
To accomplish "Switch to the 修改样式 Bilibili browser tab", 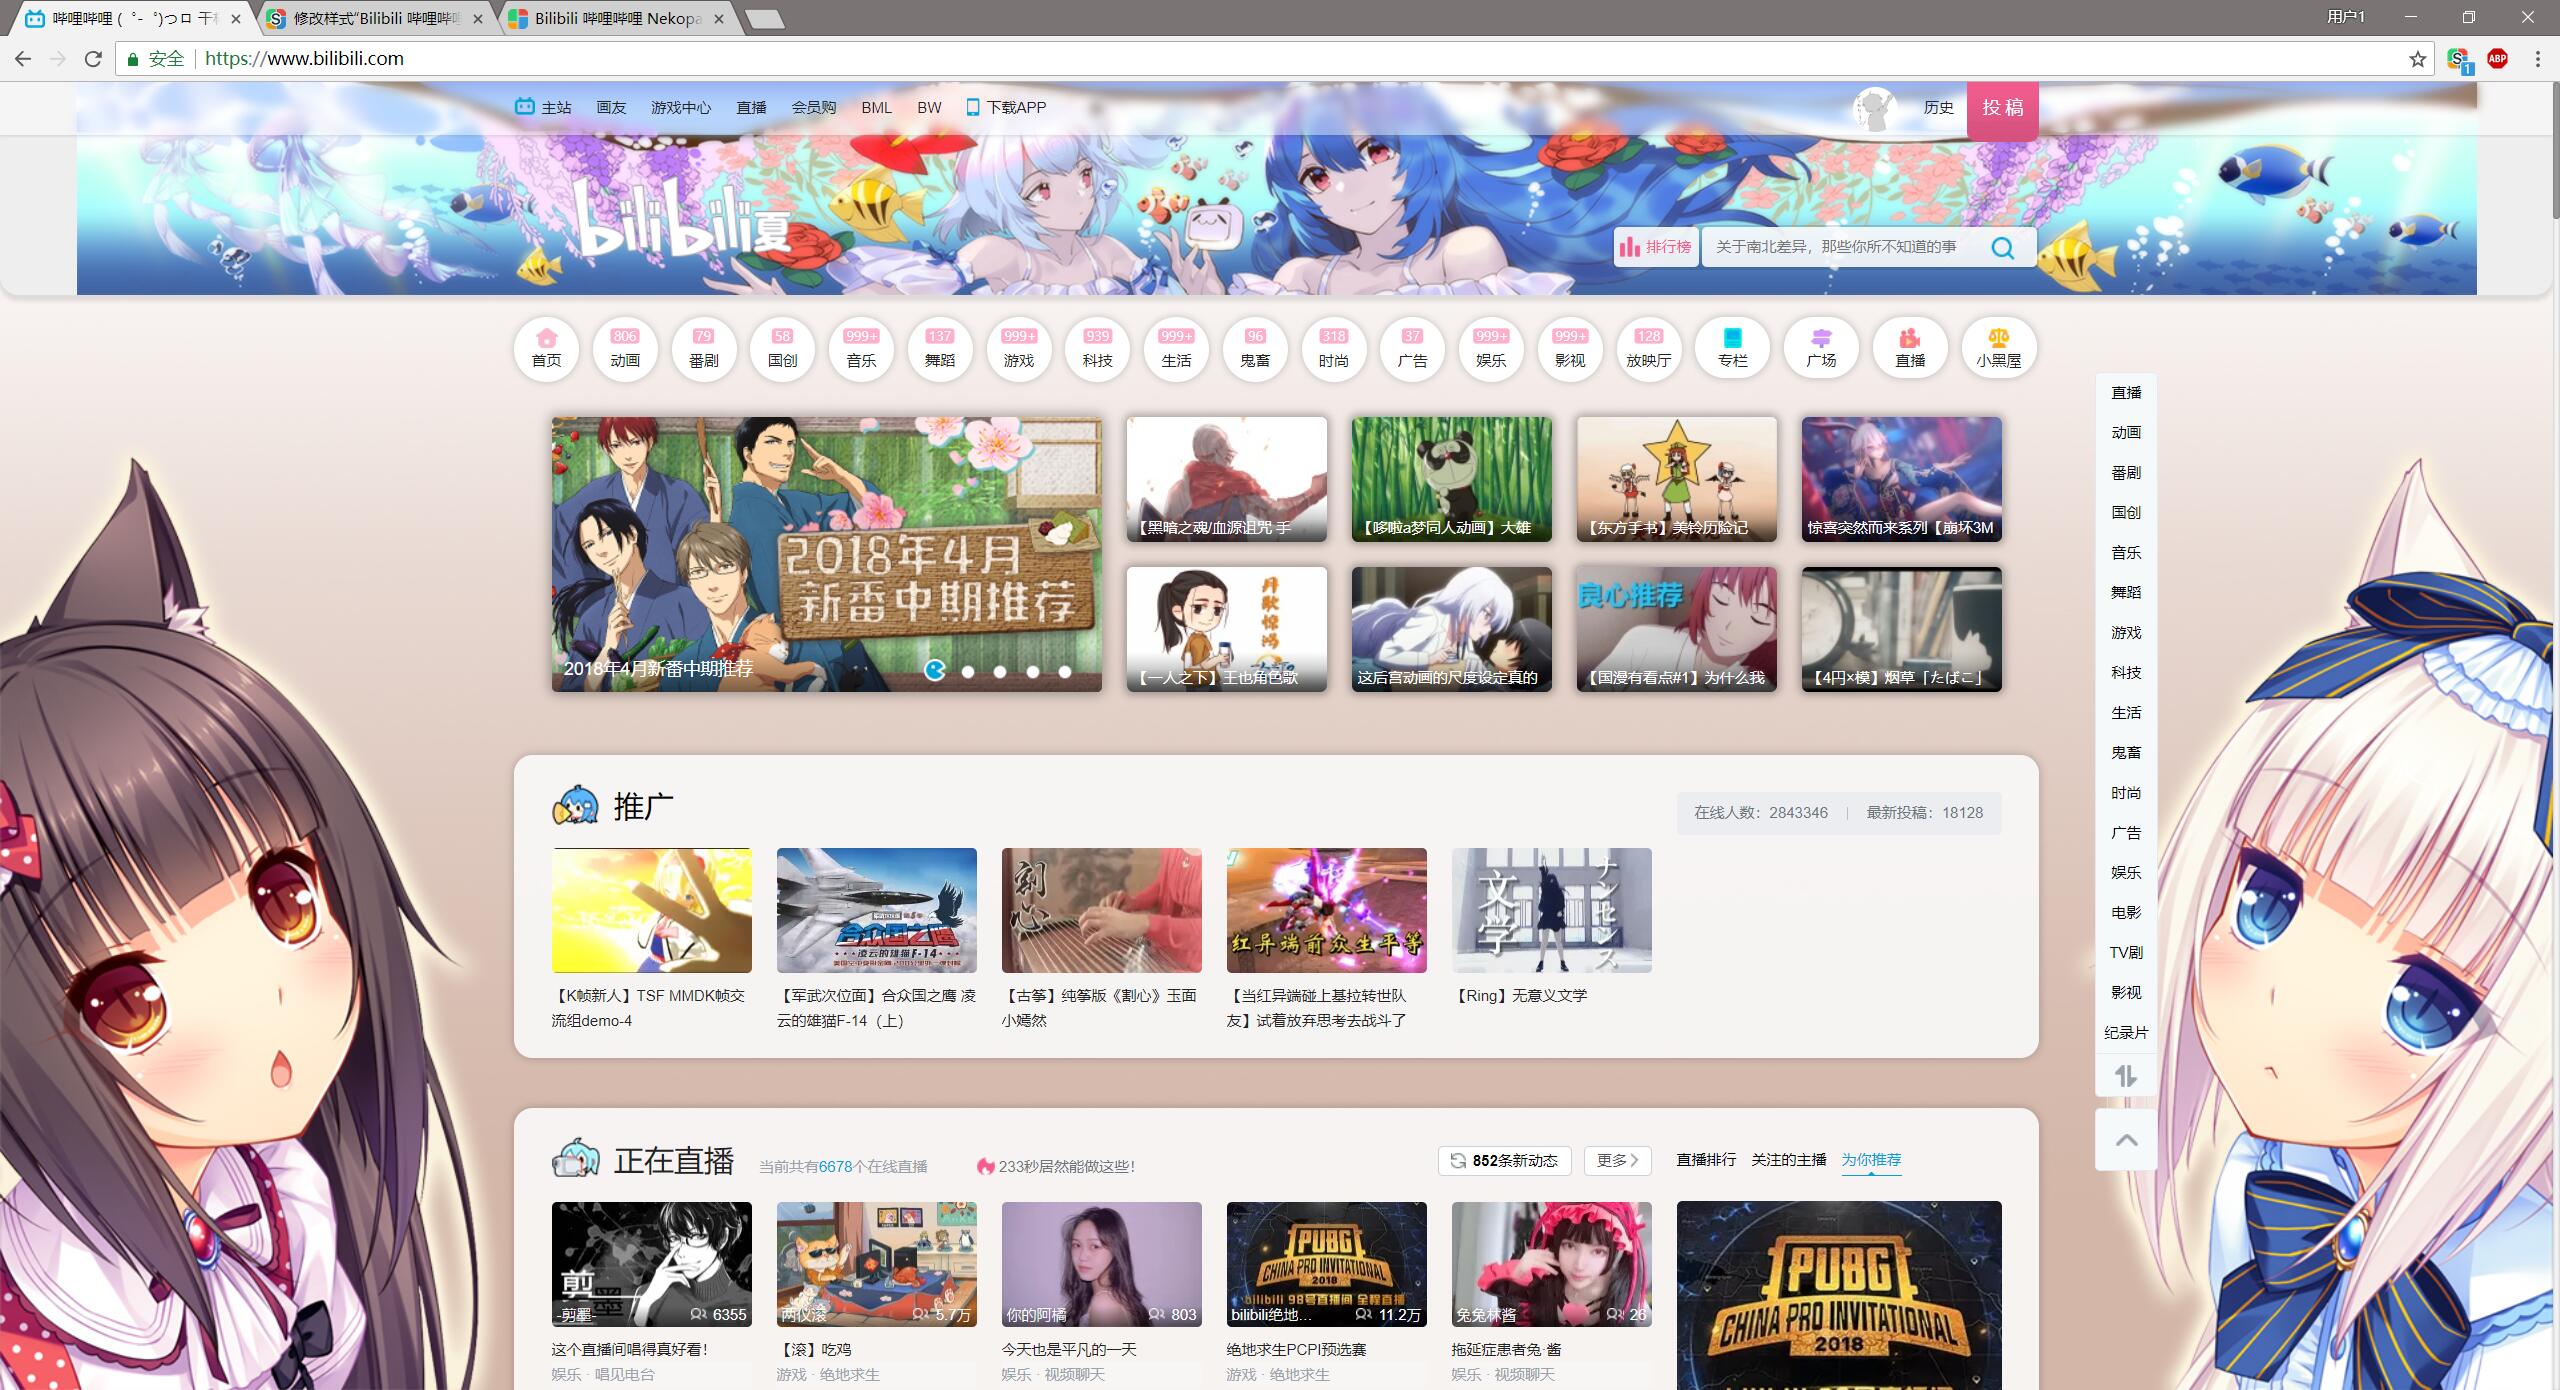I will point(375,18).
